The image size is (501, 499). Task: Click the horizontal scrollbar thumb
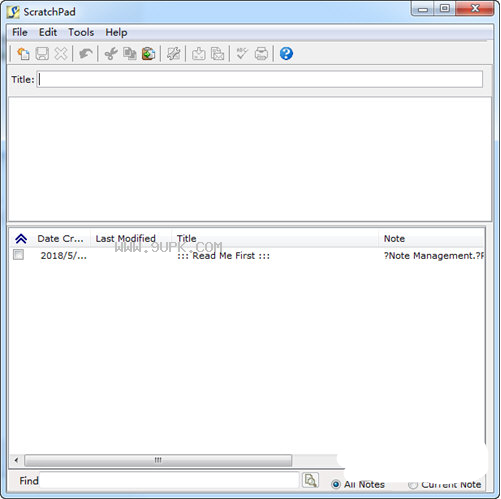tap(158, 460)
